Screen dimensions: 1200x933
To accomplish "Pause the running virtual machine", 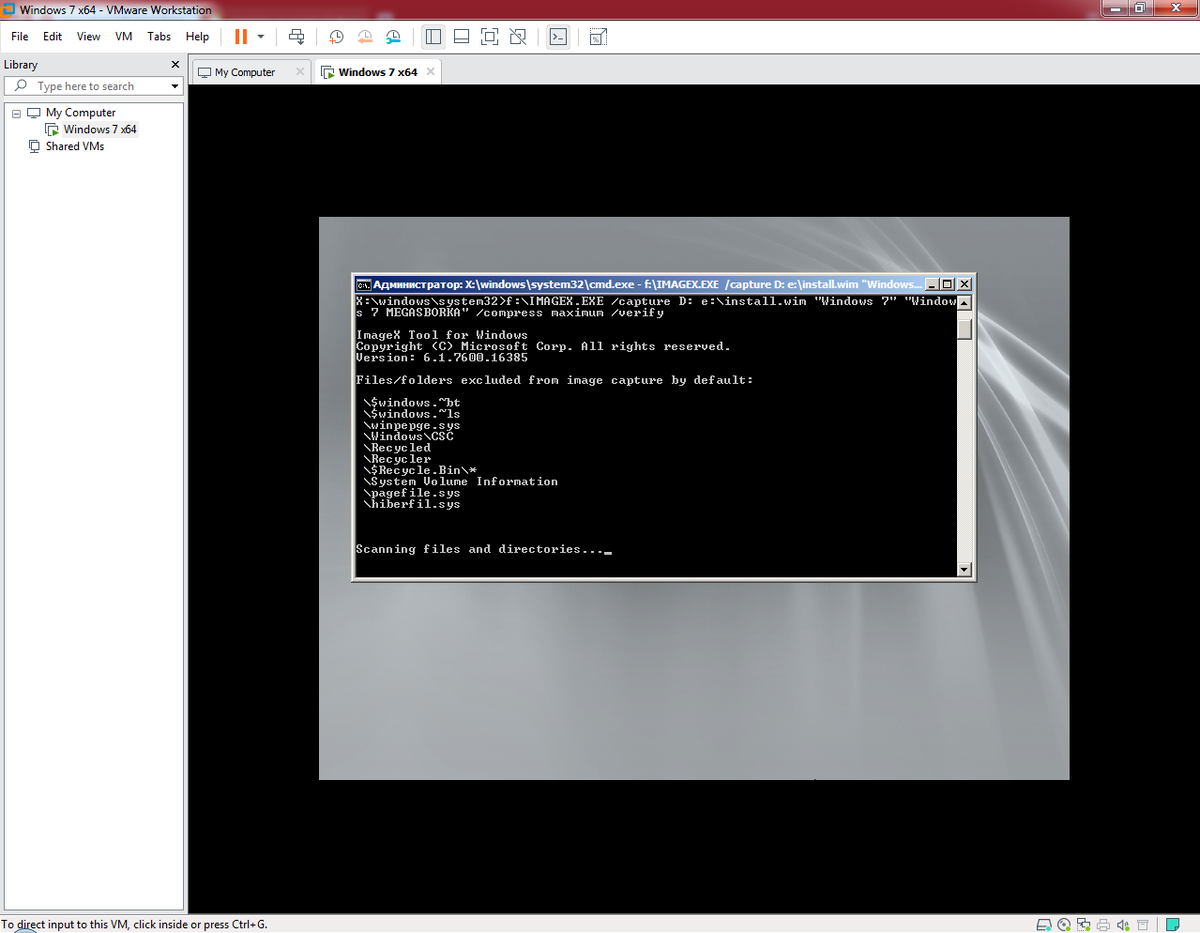I will click(241, 36).
